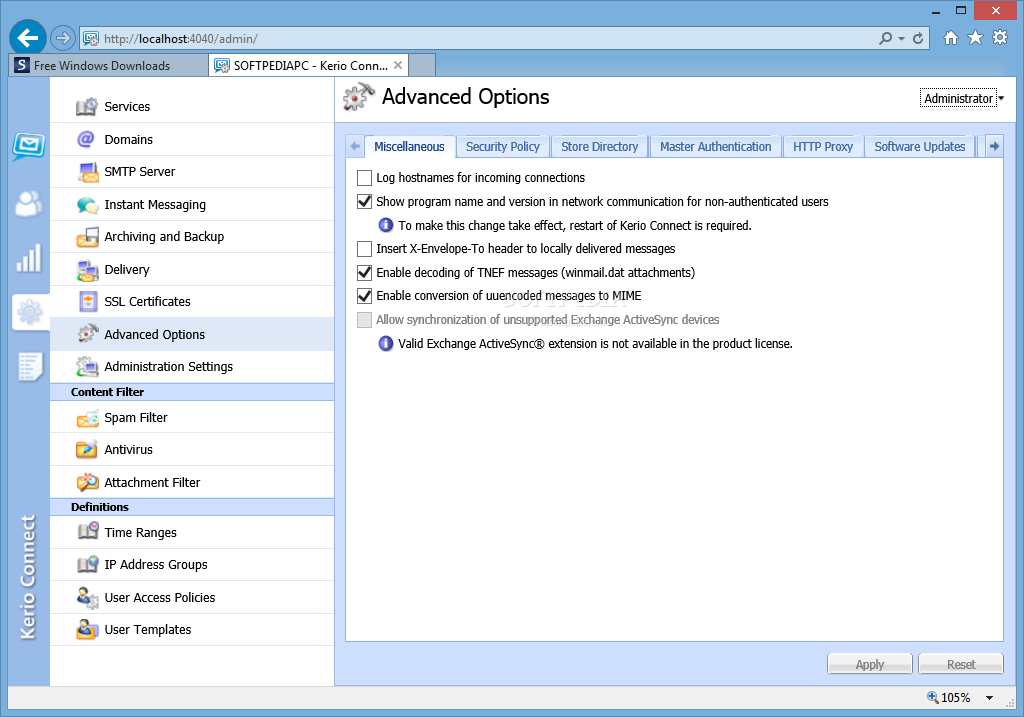Click the Apply button
Viewport: 1024px width, 717px height.
[870, 664]
